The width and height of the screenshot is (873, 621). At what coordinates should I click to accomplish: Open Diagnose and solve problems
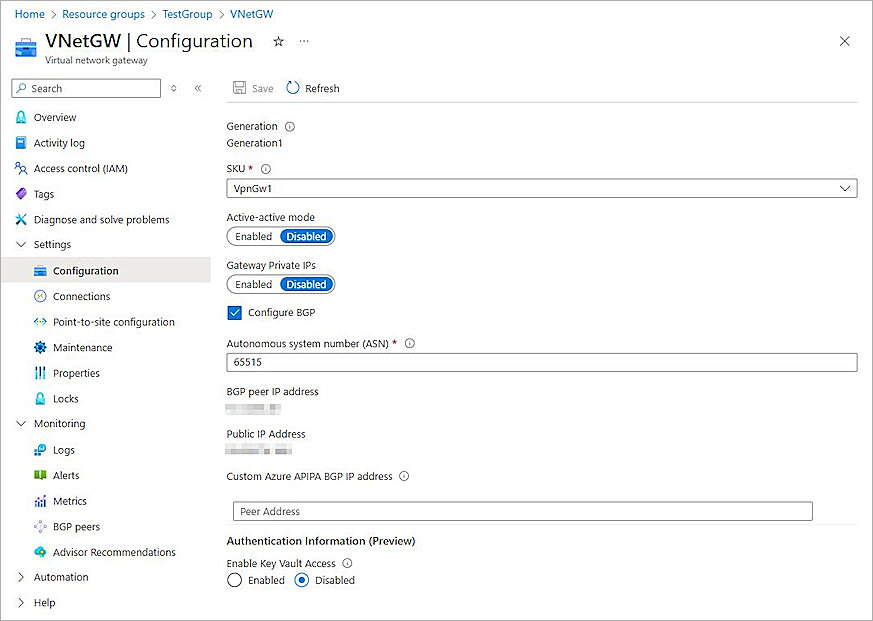click(101, 219)
